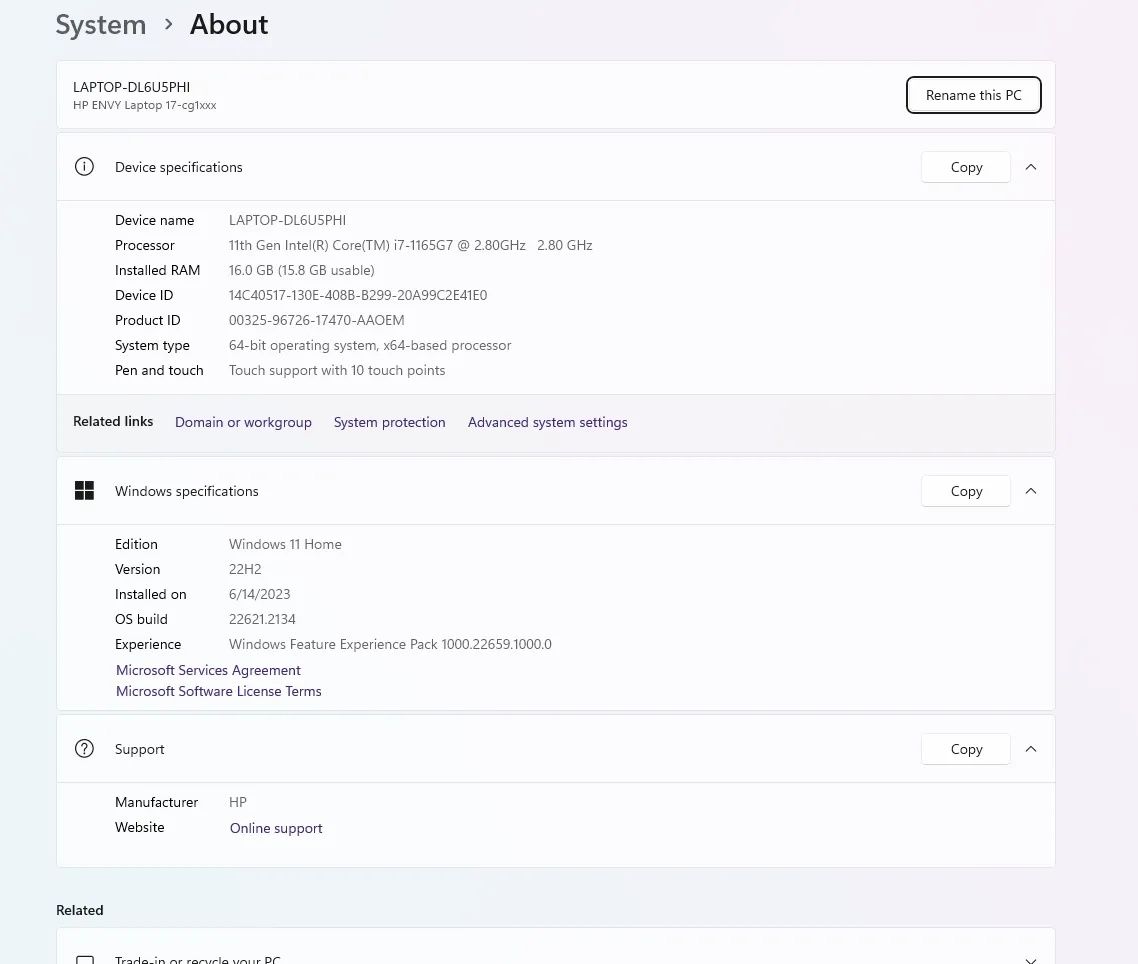Click the Website label in Support
This screenshot has width=1138, height=964.
click(x=139, y=828)
